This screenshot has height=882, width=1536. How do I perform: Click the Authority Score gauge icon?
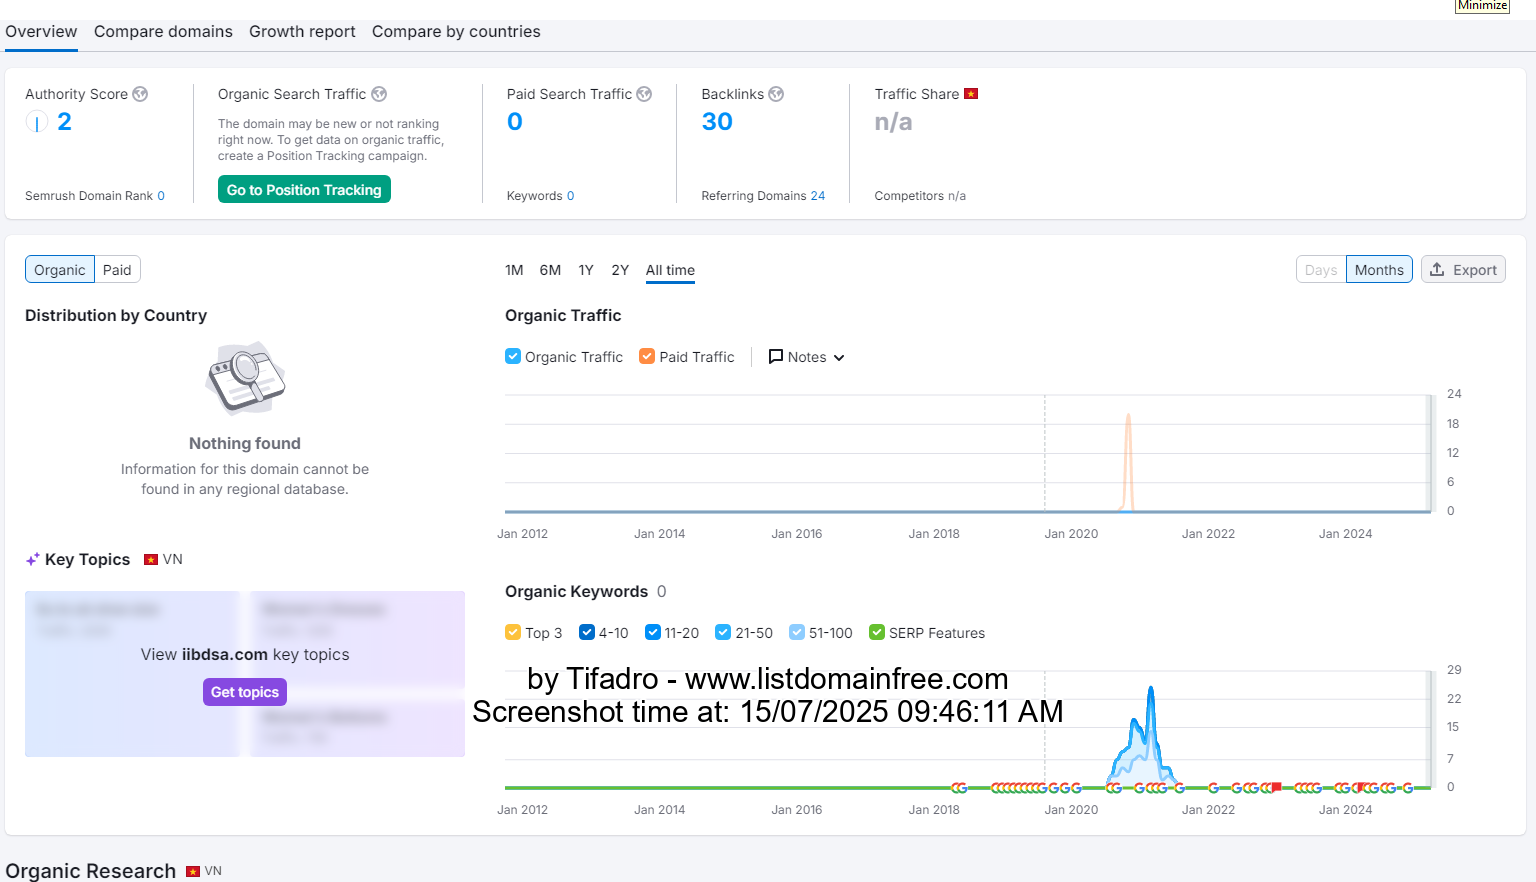[x=36, y=122]
